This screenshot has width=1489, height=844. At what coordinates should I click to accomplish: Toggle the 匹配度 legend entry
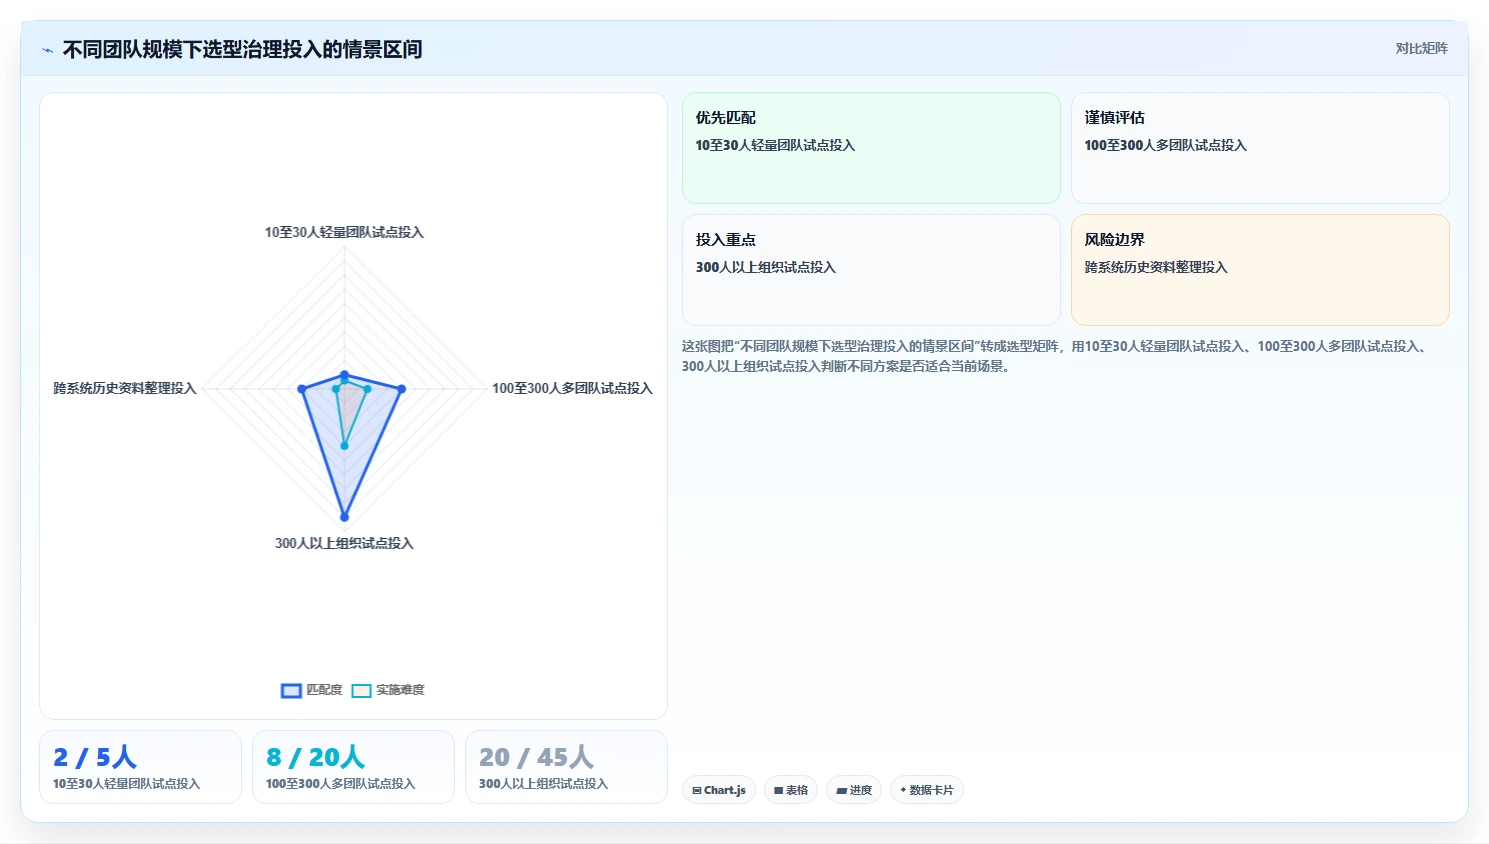tap(312, 690)
